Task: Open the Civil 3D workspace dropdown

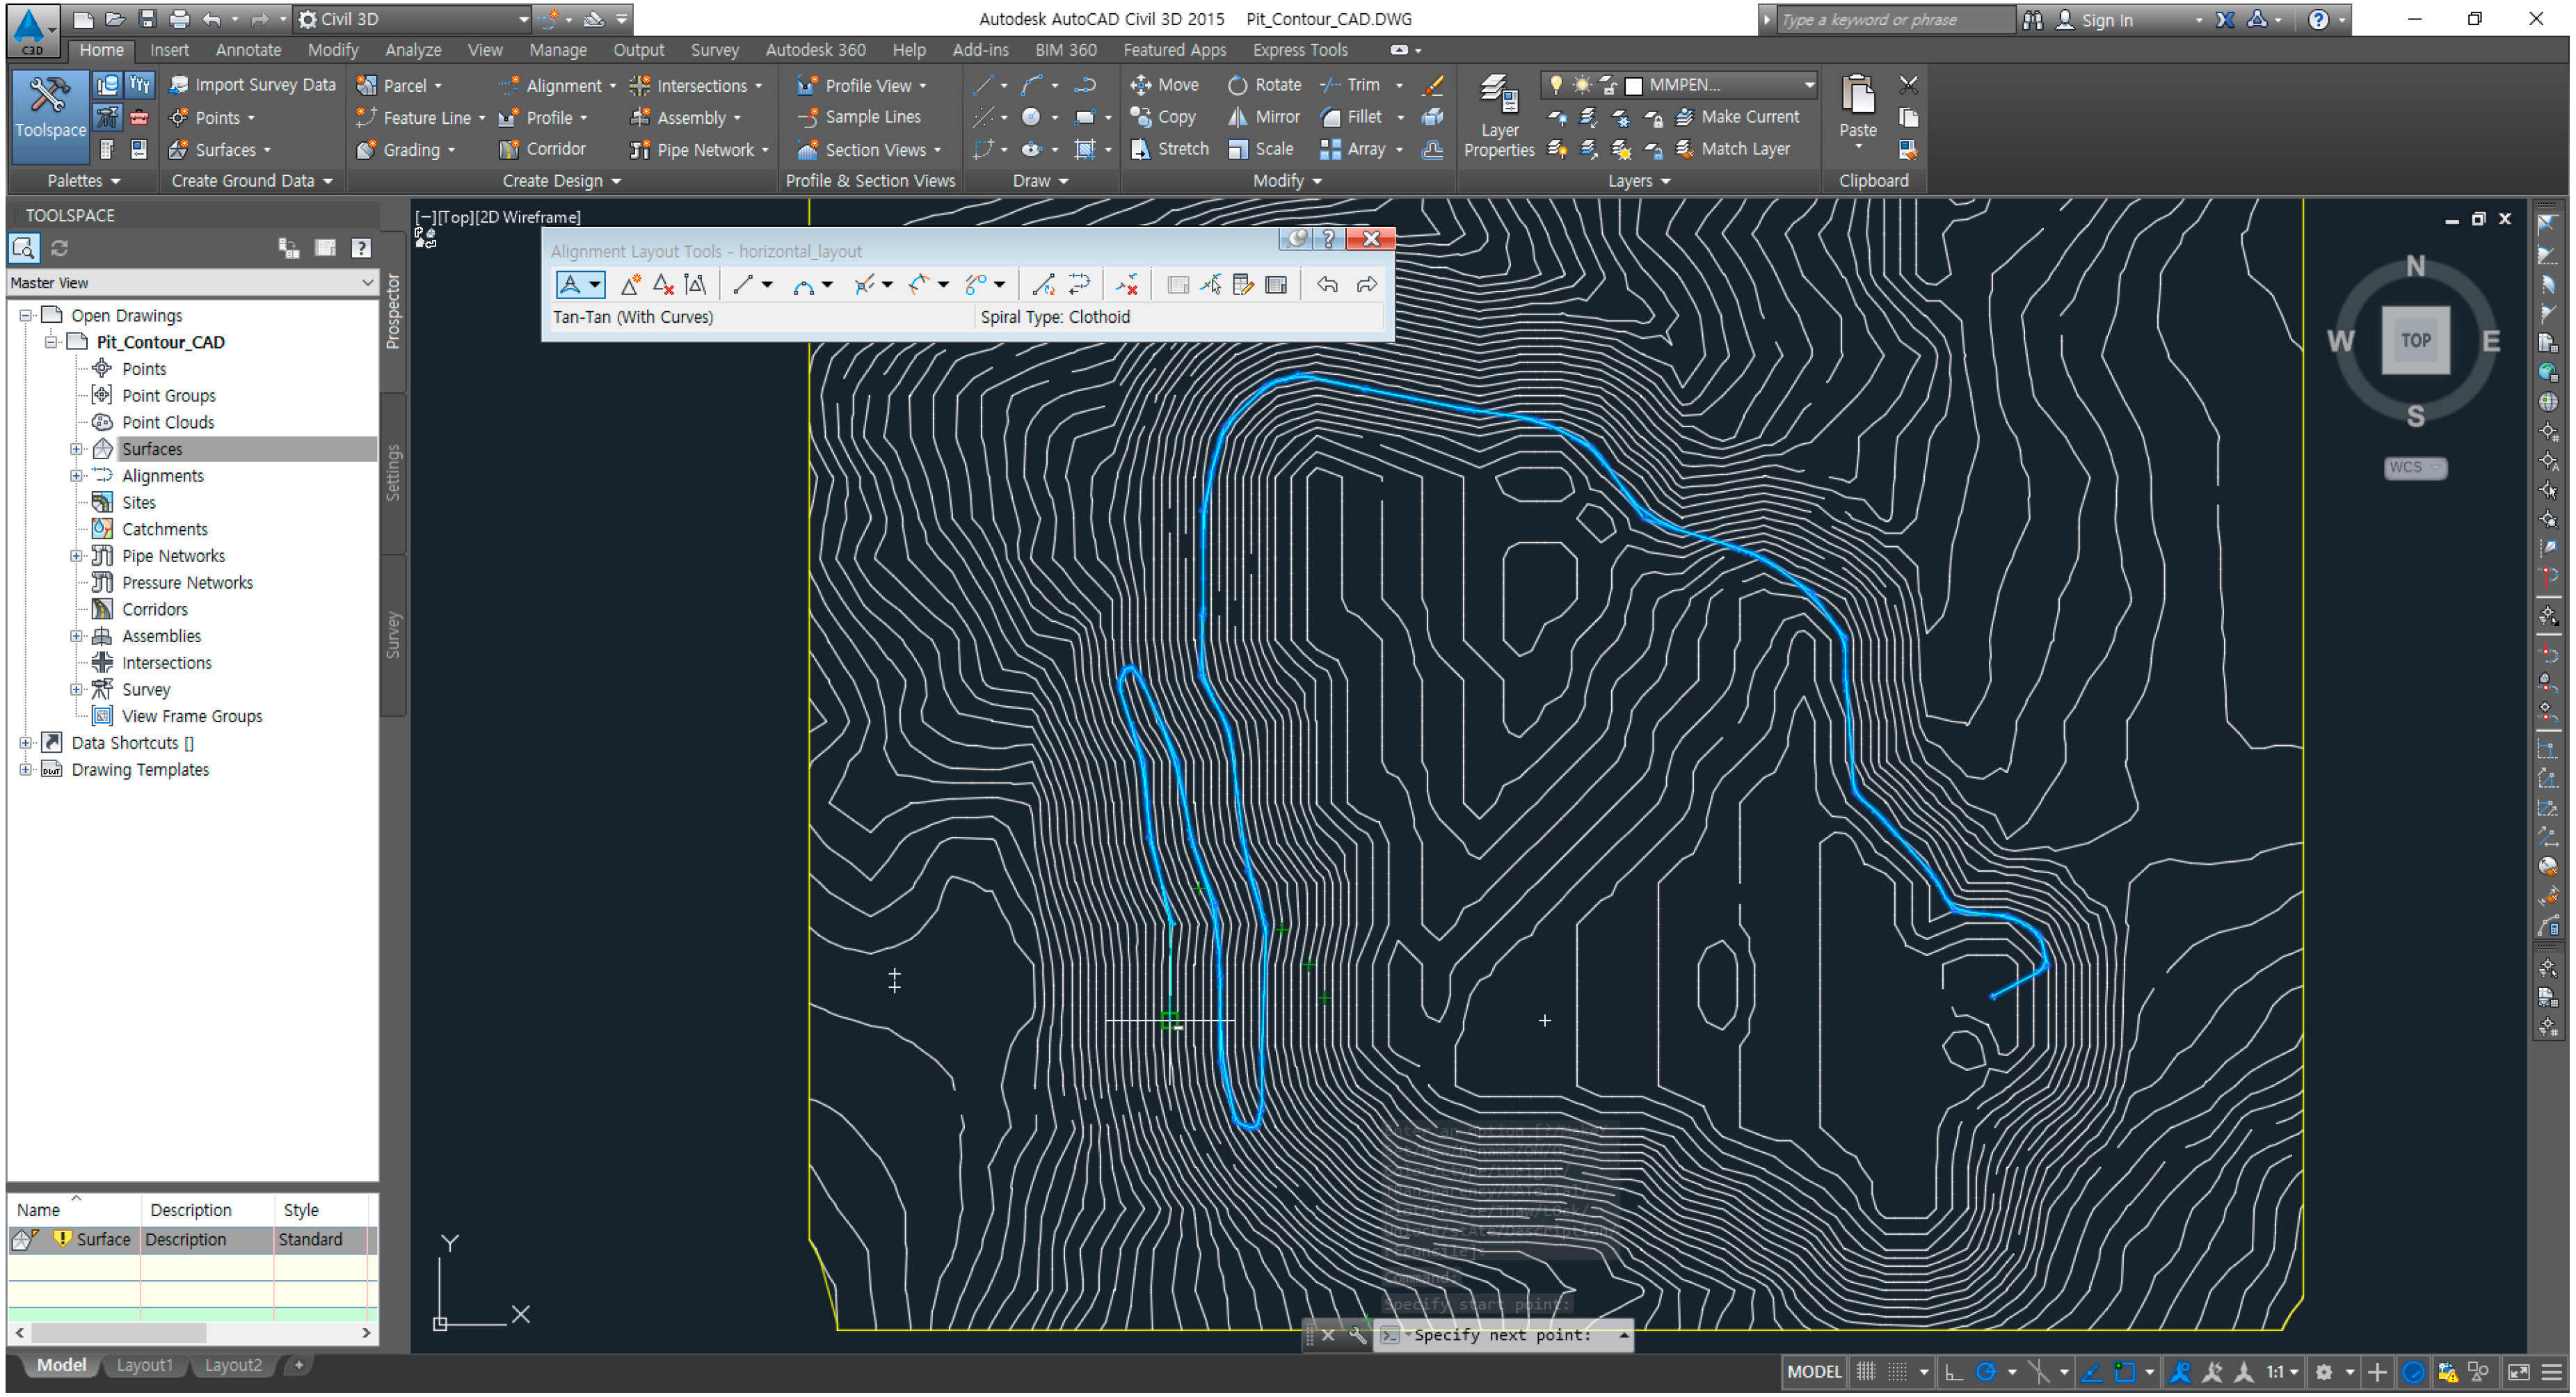Action: (412, 19)
